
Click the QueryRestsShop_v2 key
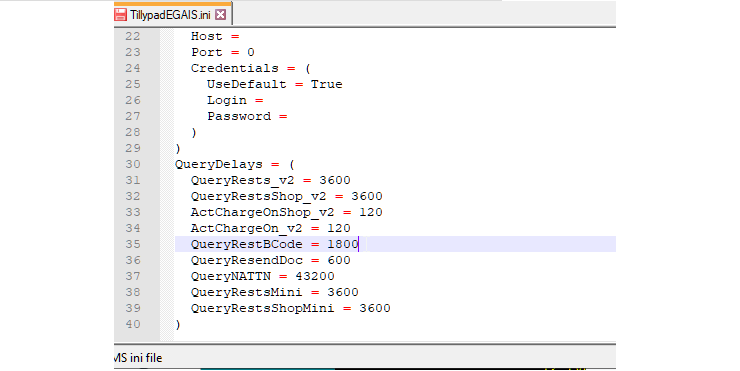258,196
